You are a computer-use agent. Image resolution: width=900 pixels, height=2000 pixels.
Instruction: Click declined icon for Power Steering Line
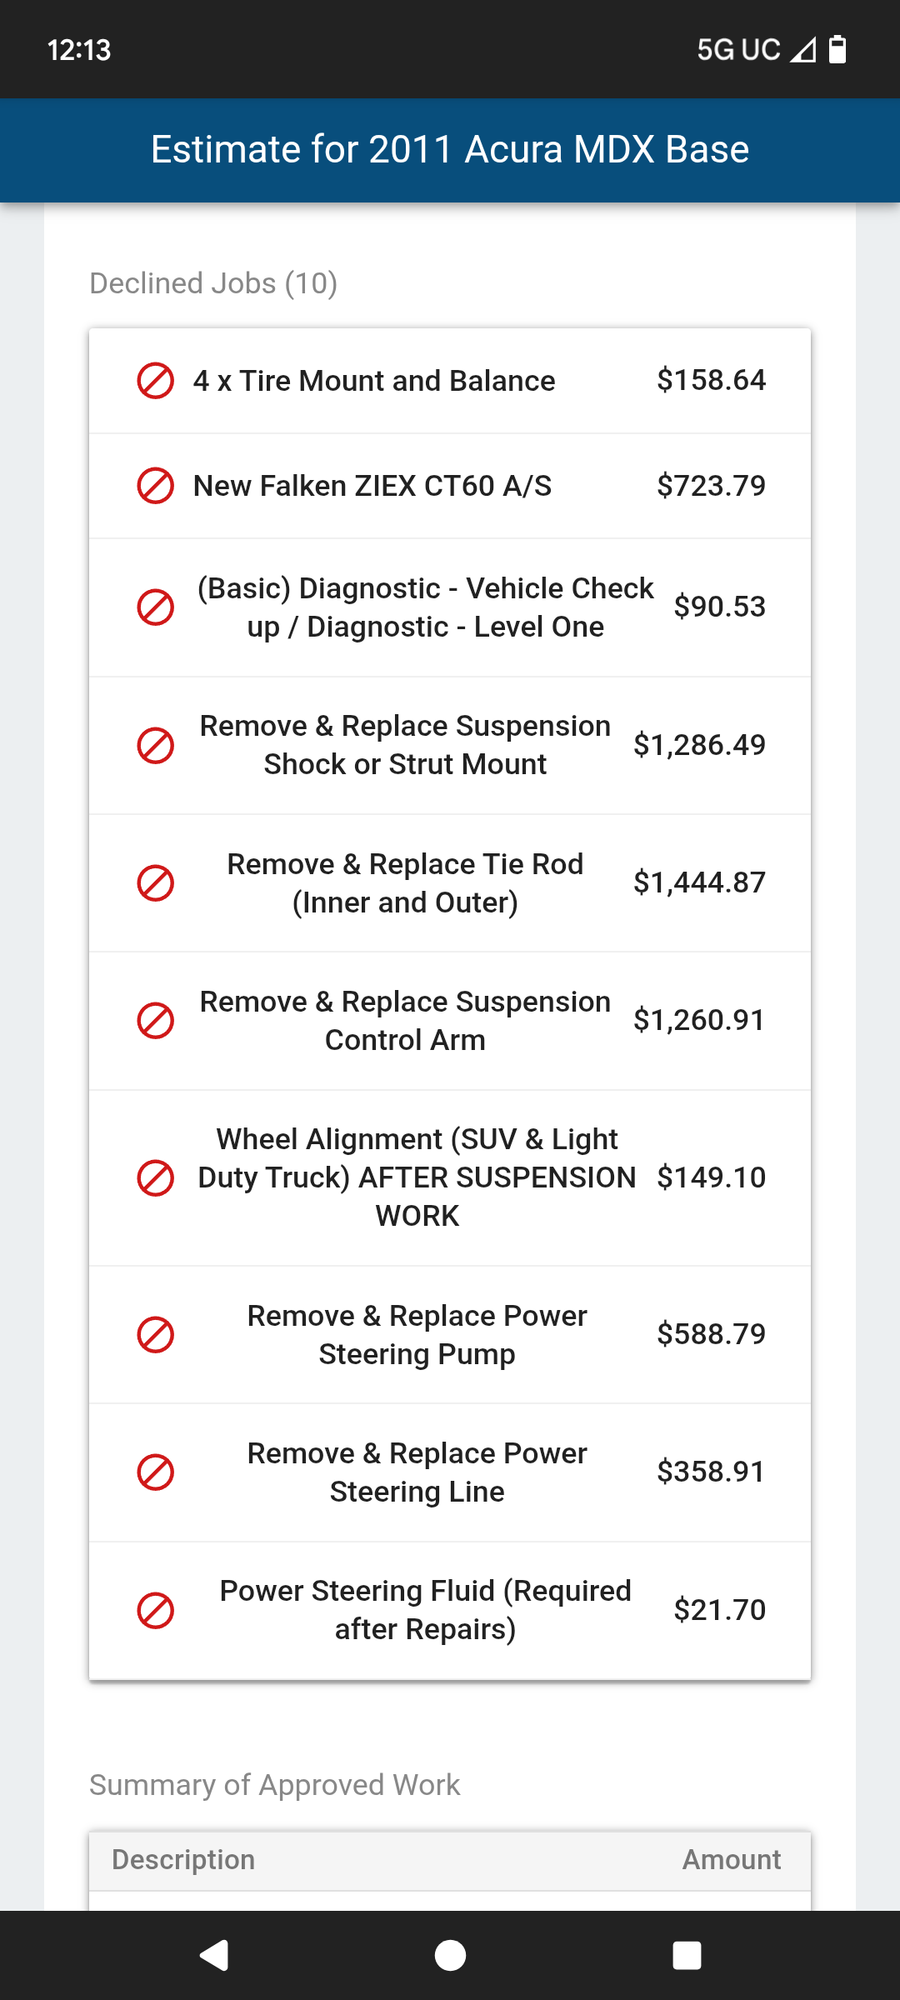pos(155,1472)
